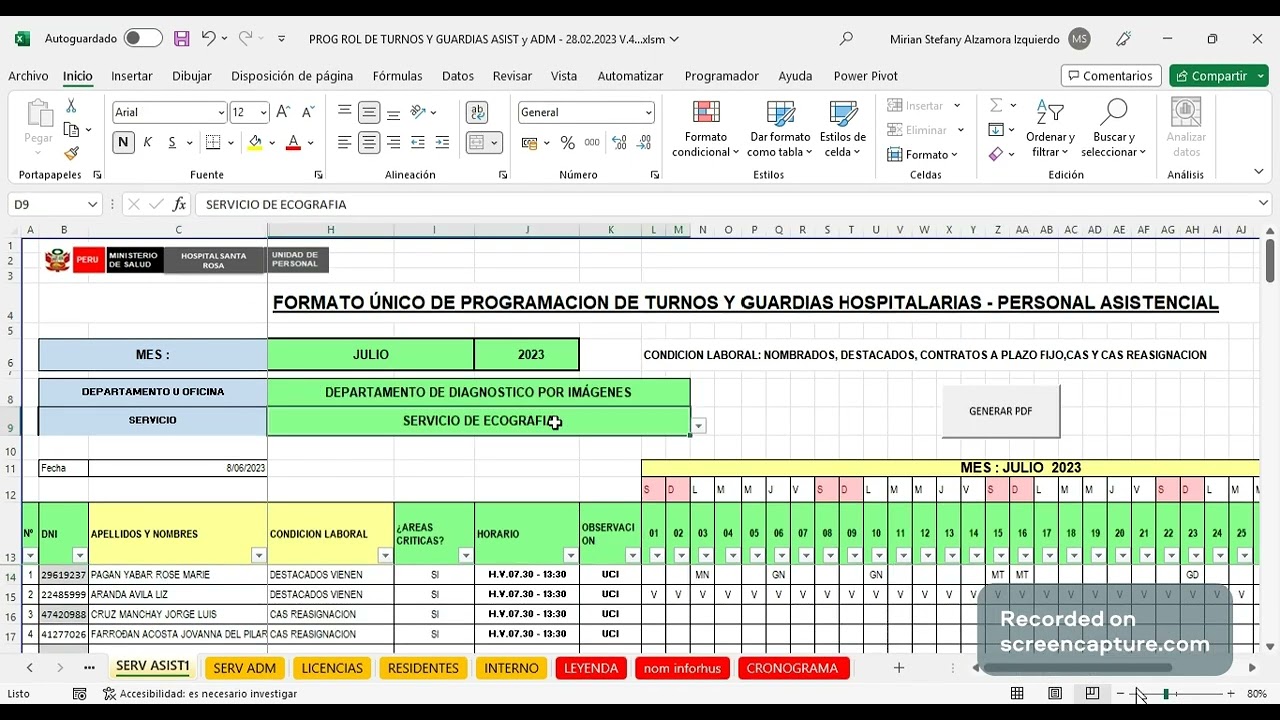Open the number format General dropdown
1280x720 pixels.
point(648,113)
